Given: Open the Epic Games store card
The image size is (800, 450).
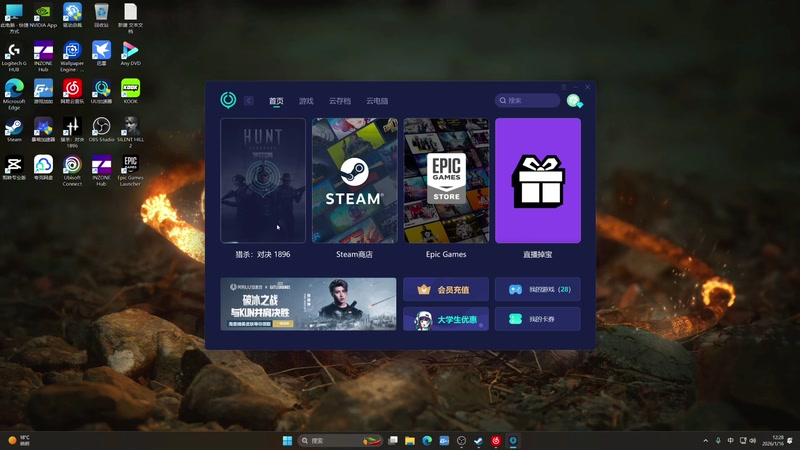Looking at the screenshot, I should (x=446, y=181).
